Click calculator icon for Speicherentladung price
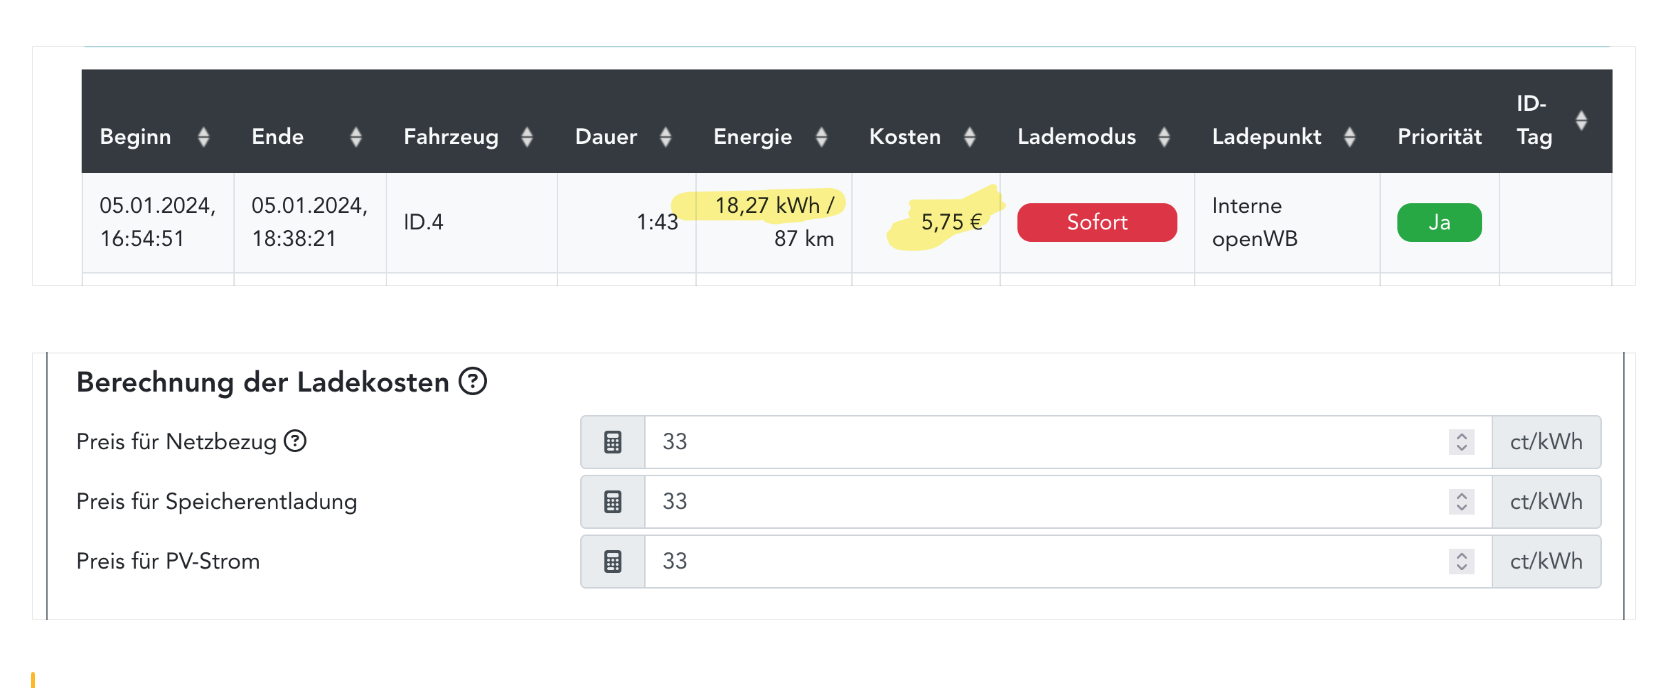 pyautogui.click(x=613, y=502)
